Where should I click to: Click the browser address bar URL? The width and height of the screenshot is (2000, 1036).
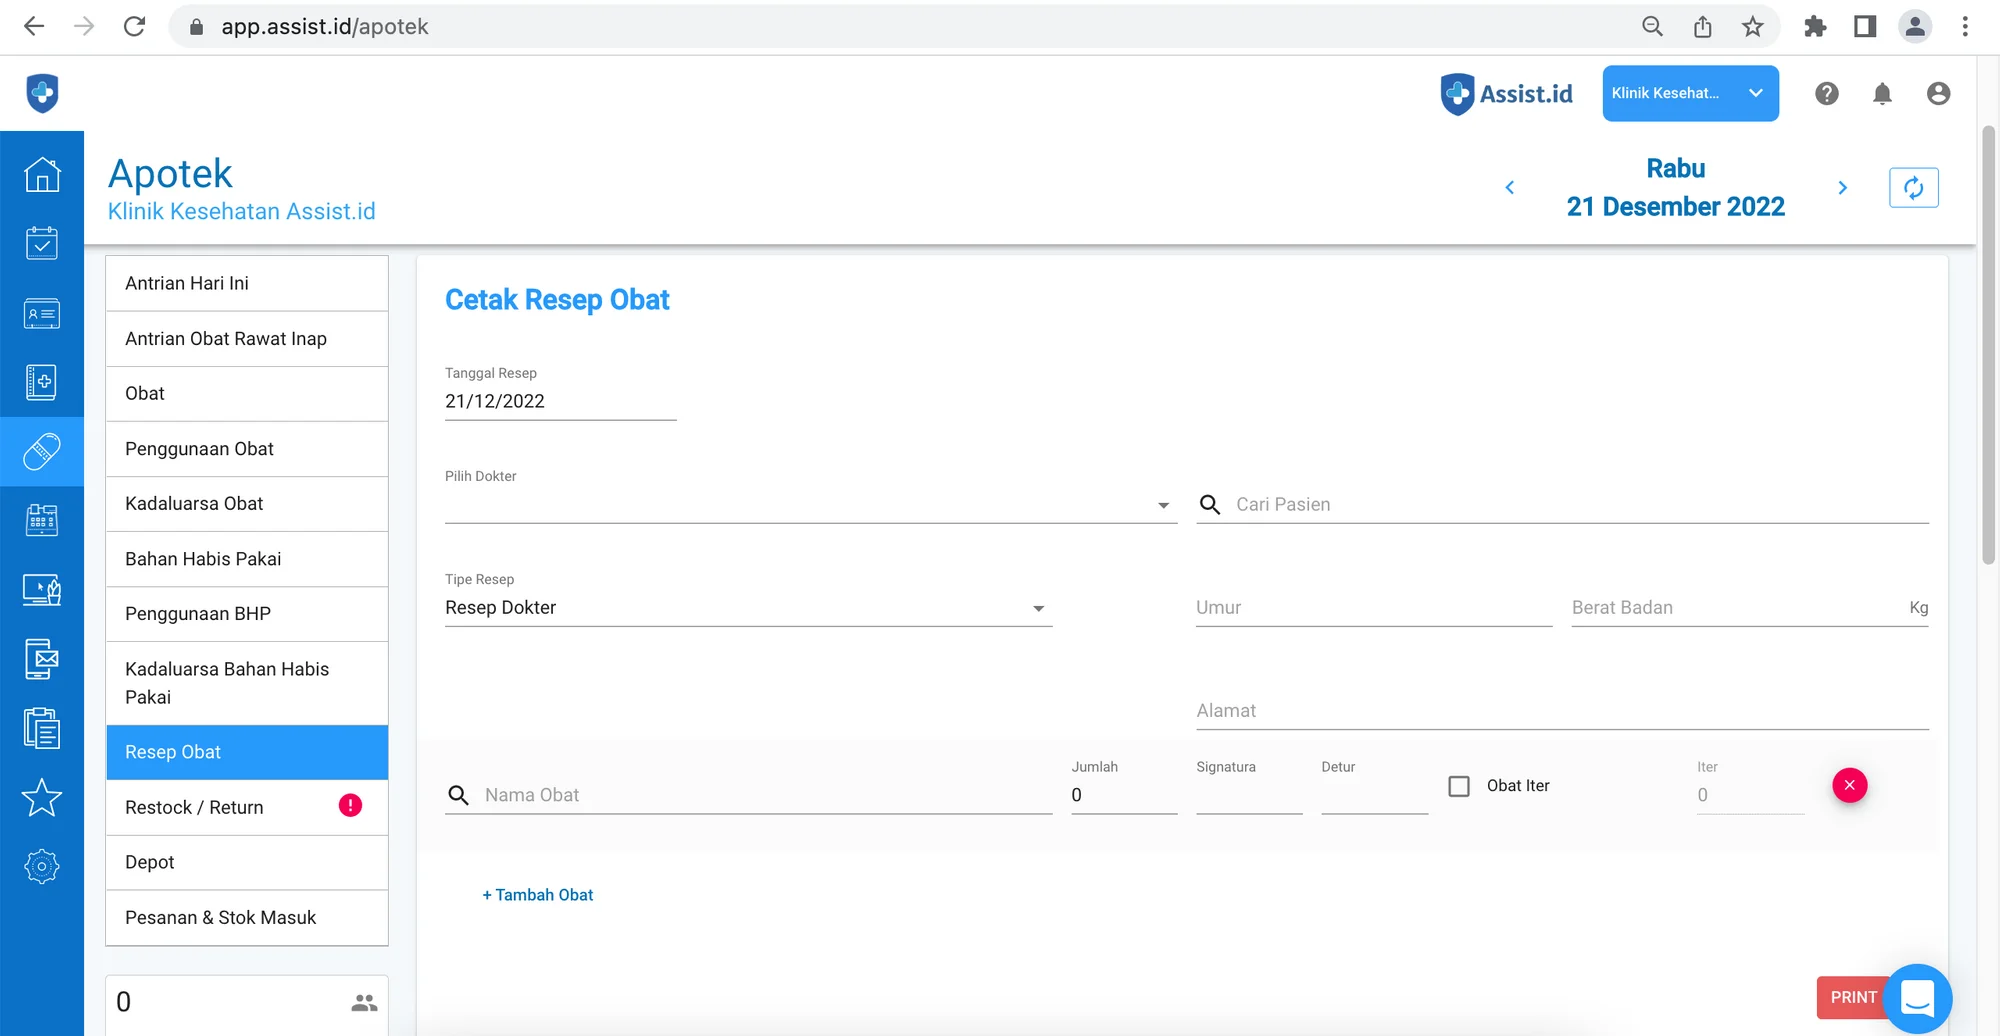[325, 27]
